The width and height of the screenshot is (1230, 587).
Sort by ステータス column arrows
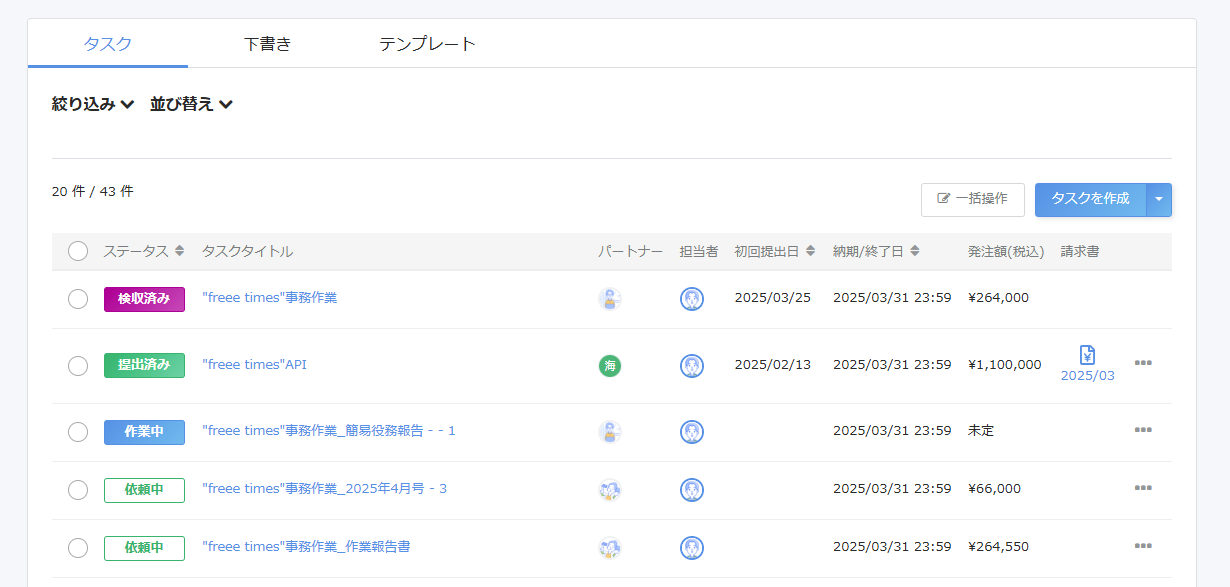pyautogui.click(x=179, y=251)
